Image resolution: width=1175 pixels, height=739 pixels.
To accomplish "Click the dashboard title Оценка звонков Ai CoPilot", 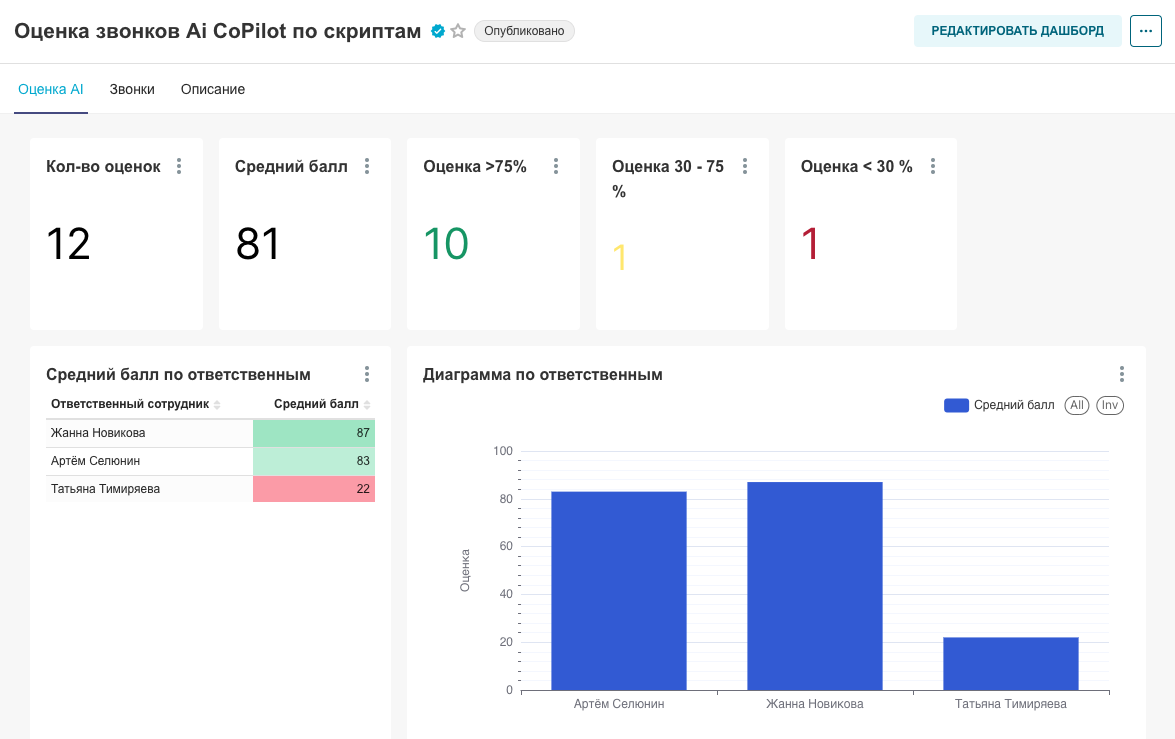I will coord(217,31).
